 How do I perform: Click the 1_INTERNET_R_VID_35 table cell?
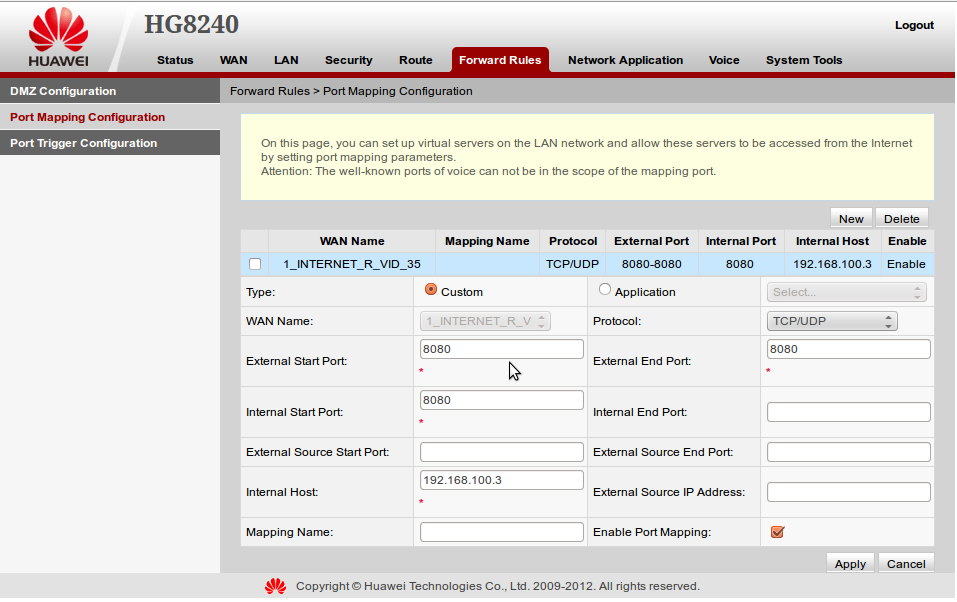click(352, 264)
